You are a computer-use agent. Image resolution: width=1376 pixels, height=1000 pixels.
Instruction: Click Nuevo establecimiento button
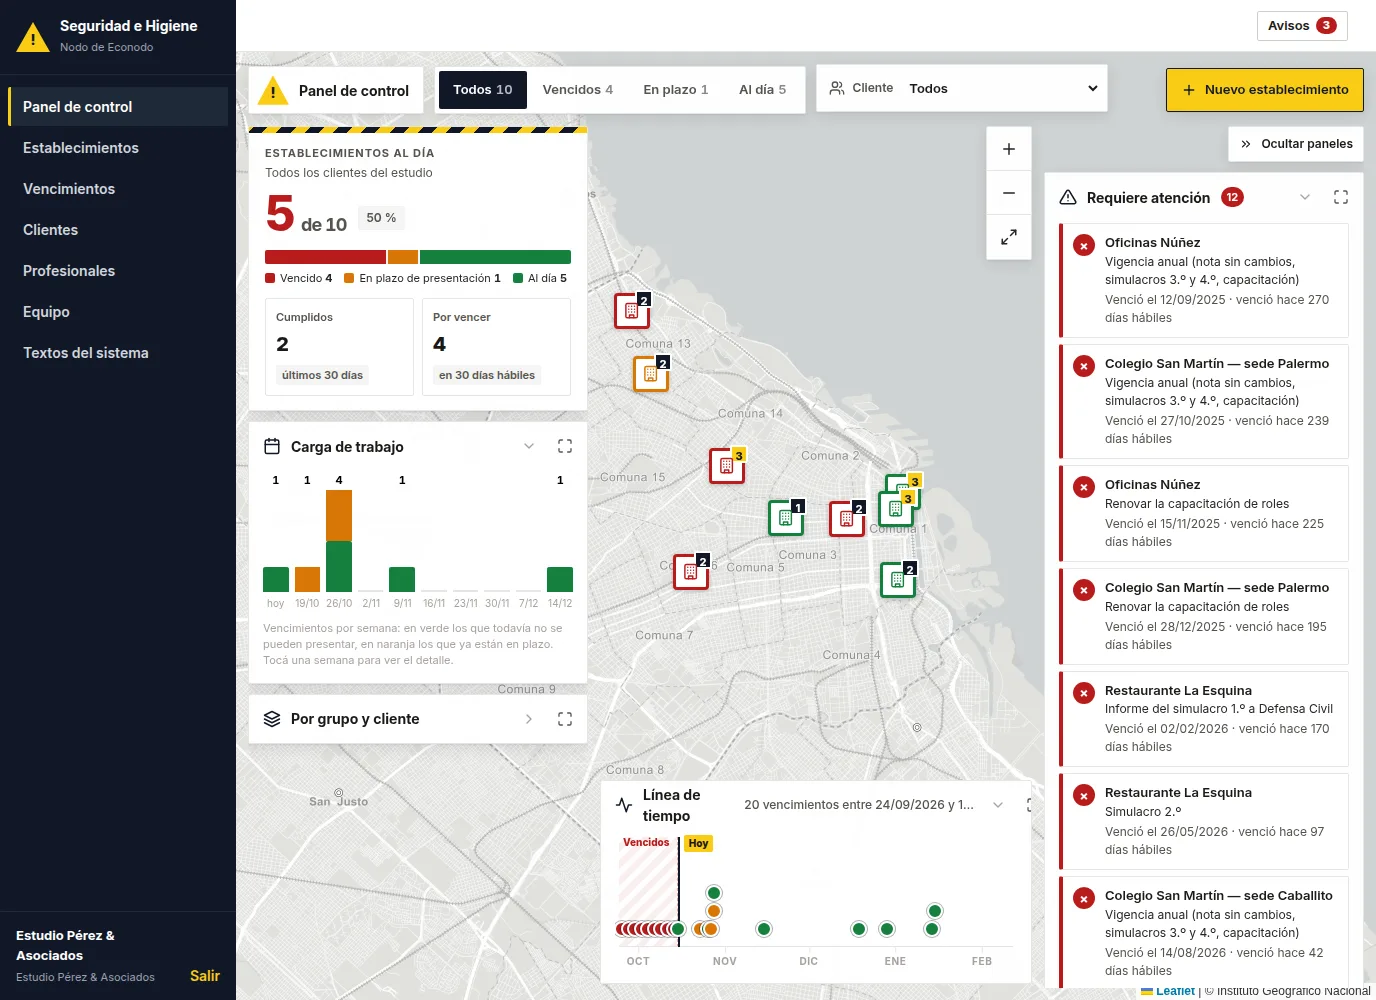[1265, 90]
